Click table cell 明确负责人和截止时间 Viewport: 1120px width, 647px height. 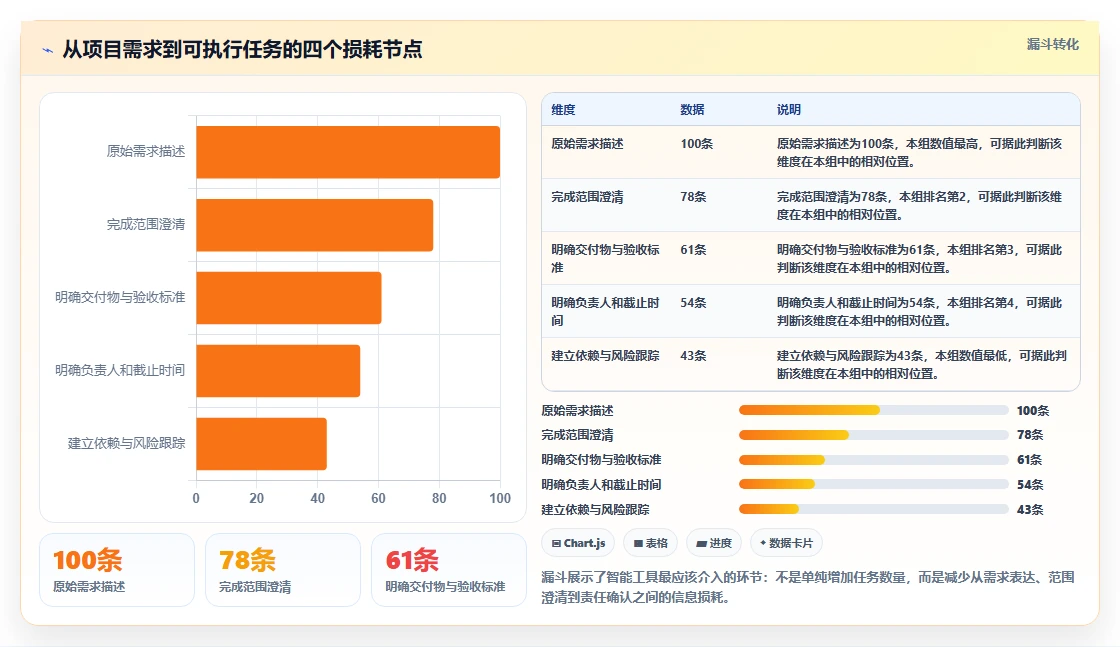click(606, 311)
